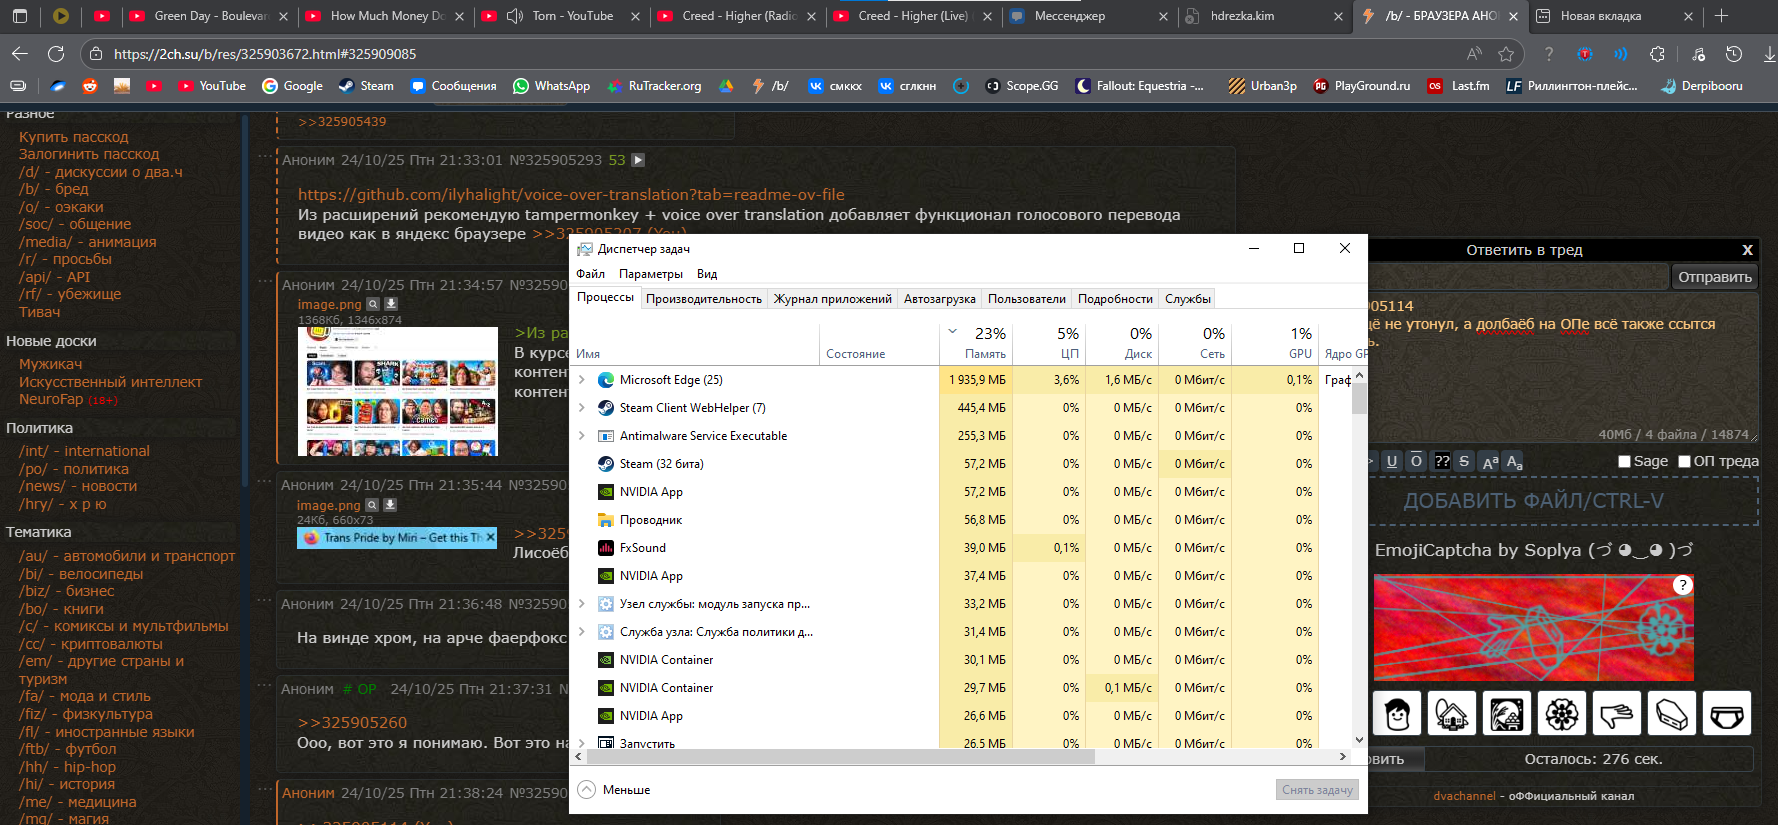Expand Antimalware Service Executable row
Image resolution: width=1778 pixels, height=825 pixels.
click(582, 436)
